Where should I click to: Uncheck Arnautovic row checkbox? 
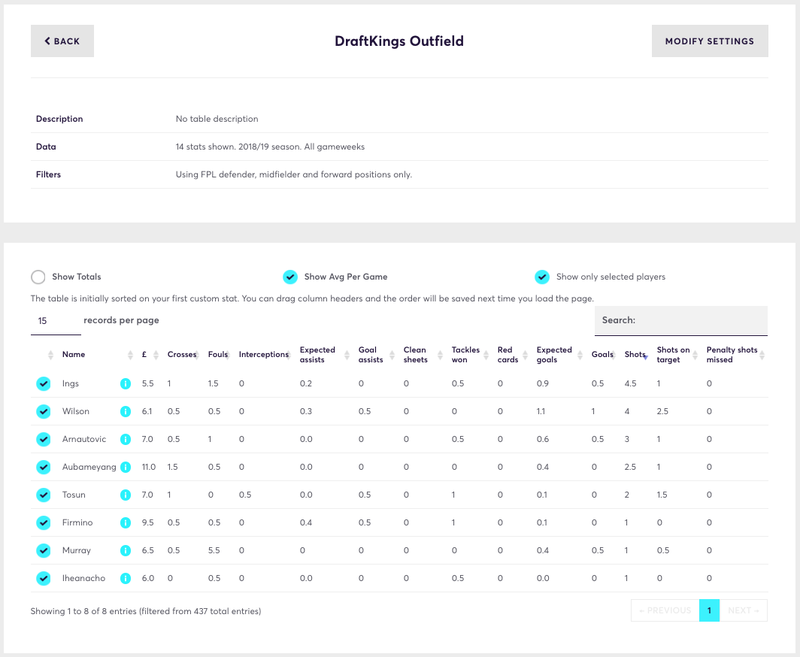43,439
